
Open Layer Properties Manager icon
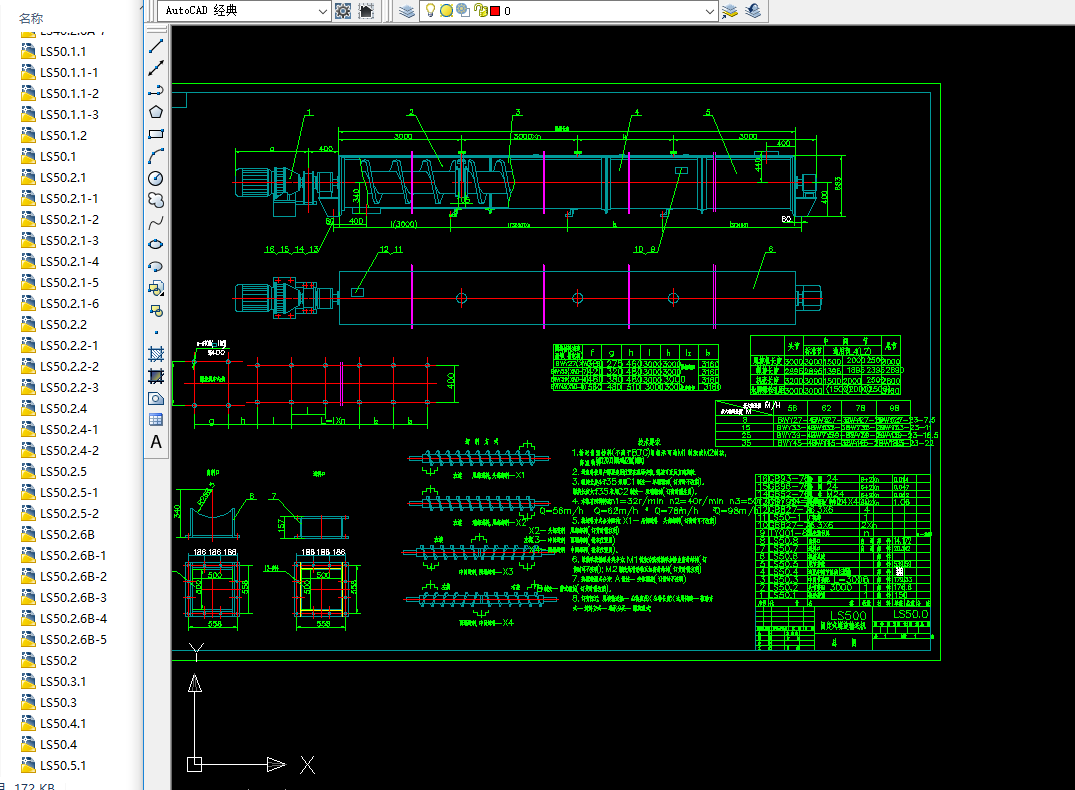click(x=407, y=10)
